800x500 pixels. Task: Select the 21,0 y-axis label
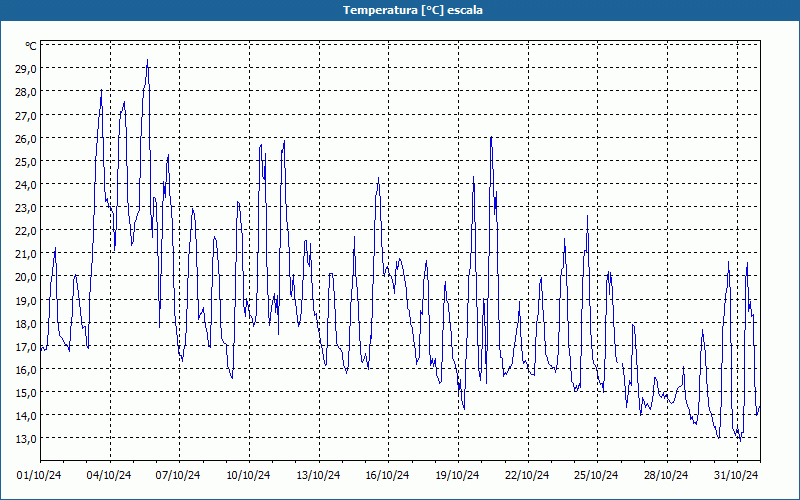click(26, 254)
